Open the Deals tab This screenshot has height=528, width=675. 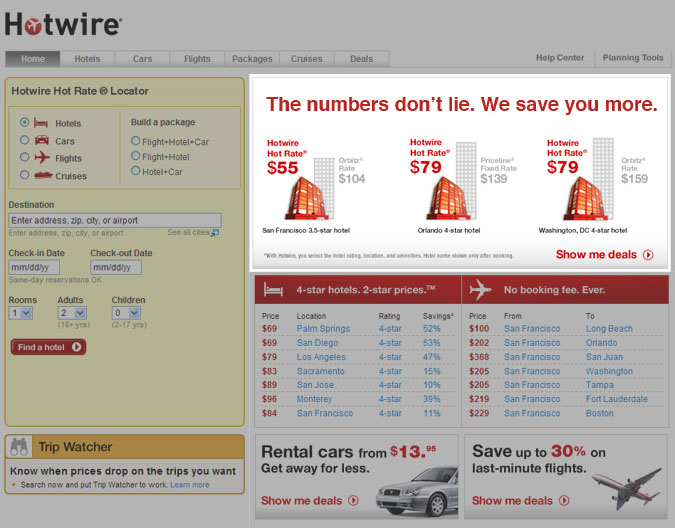coord(362,59)
